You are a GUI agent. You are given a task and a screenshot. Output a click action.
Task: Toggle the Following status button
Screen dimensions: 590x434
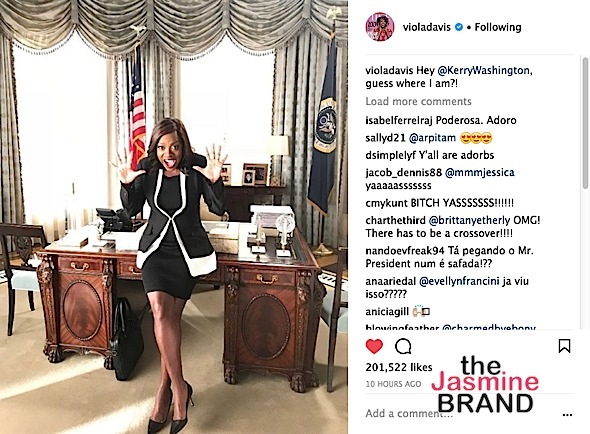click(497, 27)
